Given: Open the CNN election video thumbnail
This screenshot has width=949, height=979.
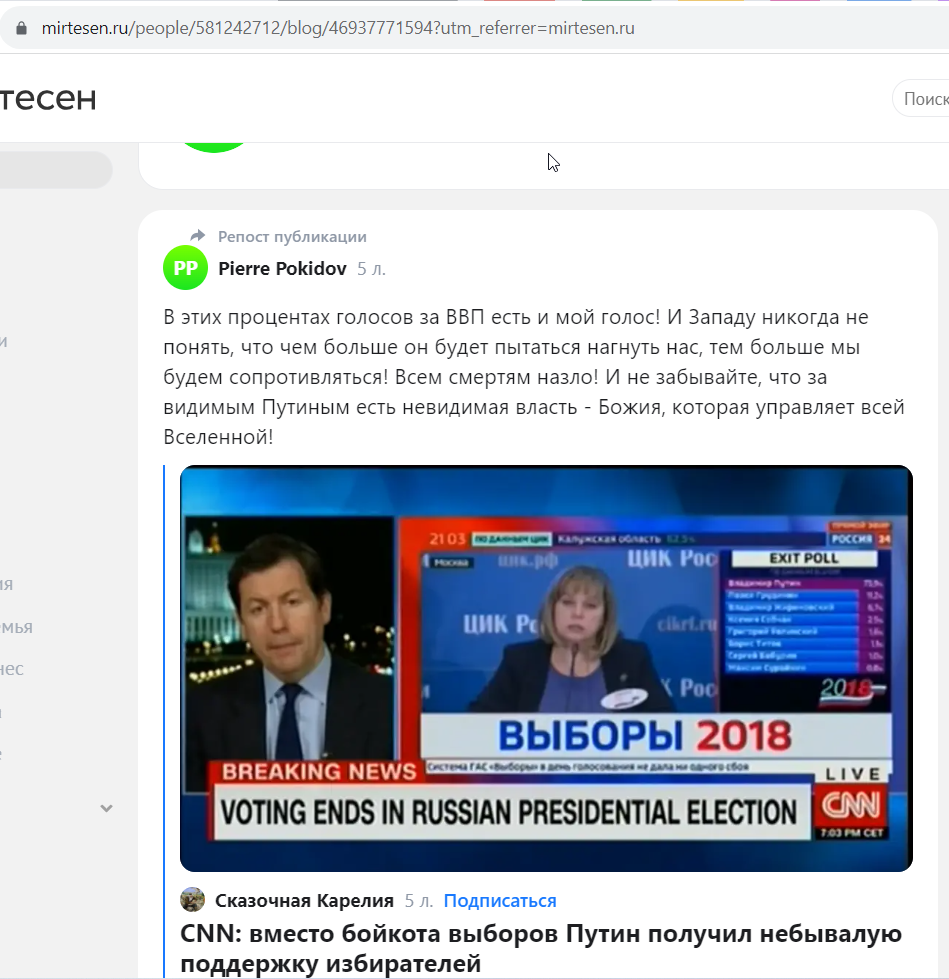Looking at the screenshot, I should coord(546,668).
